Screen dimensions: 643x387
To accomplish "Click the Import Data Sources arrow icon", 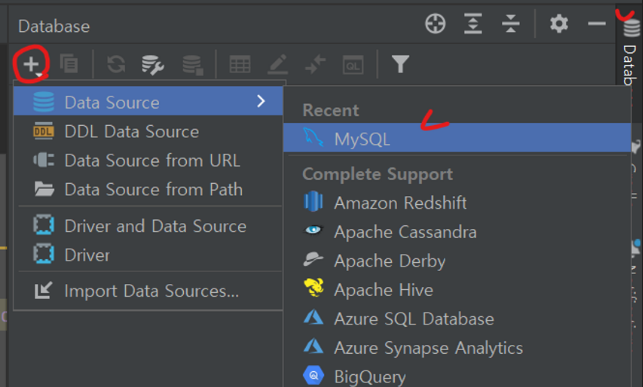I will 43,290.
